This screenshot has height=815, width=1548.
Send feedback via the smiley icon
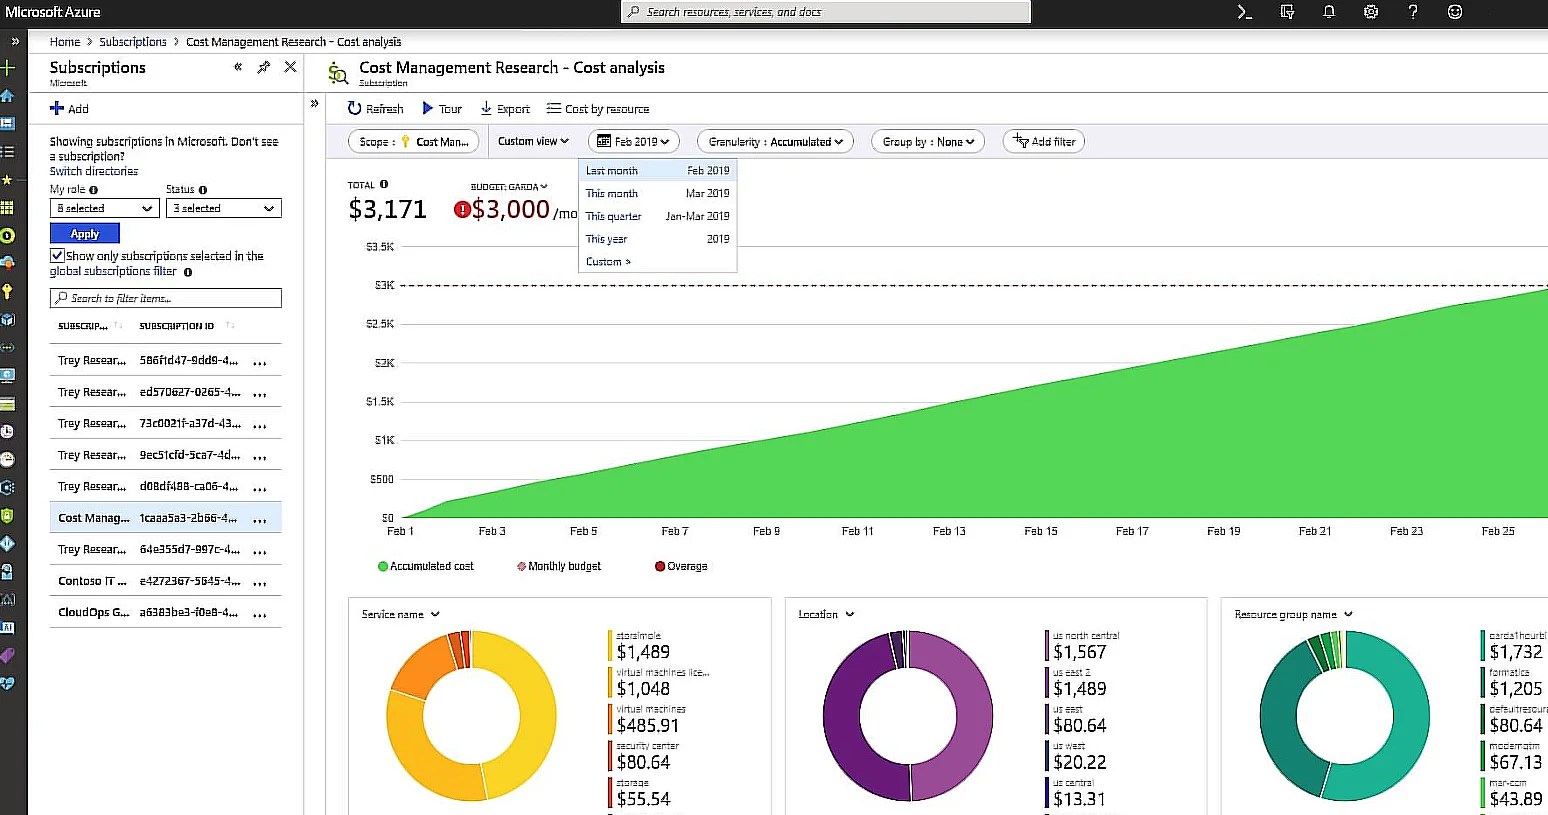(x=1454, y=11)
